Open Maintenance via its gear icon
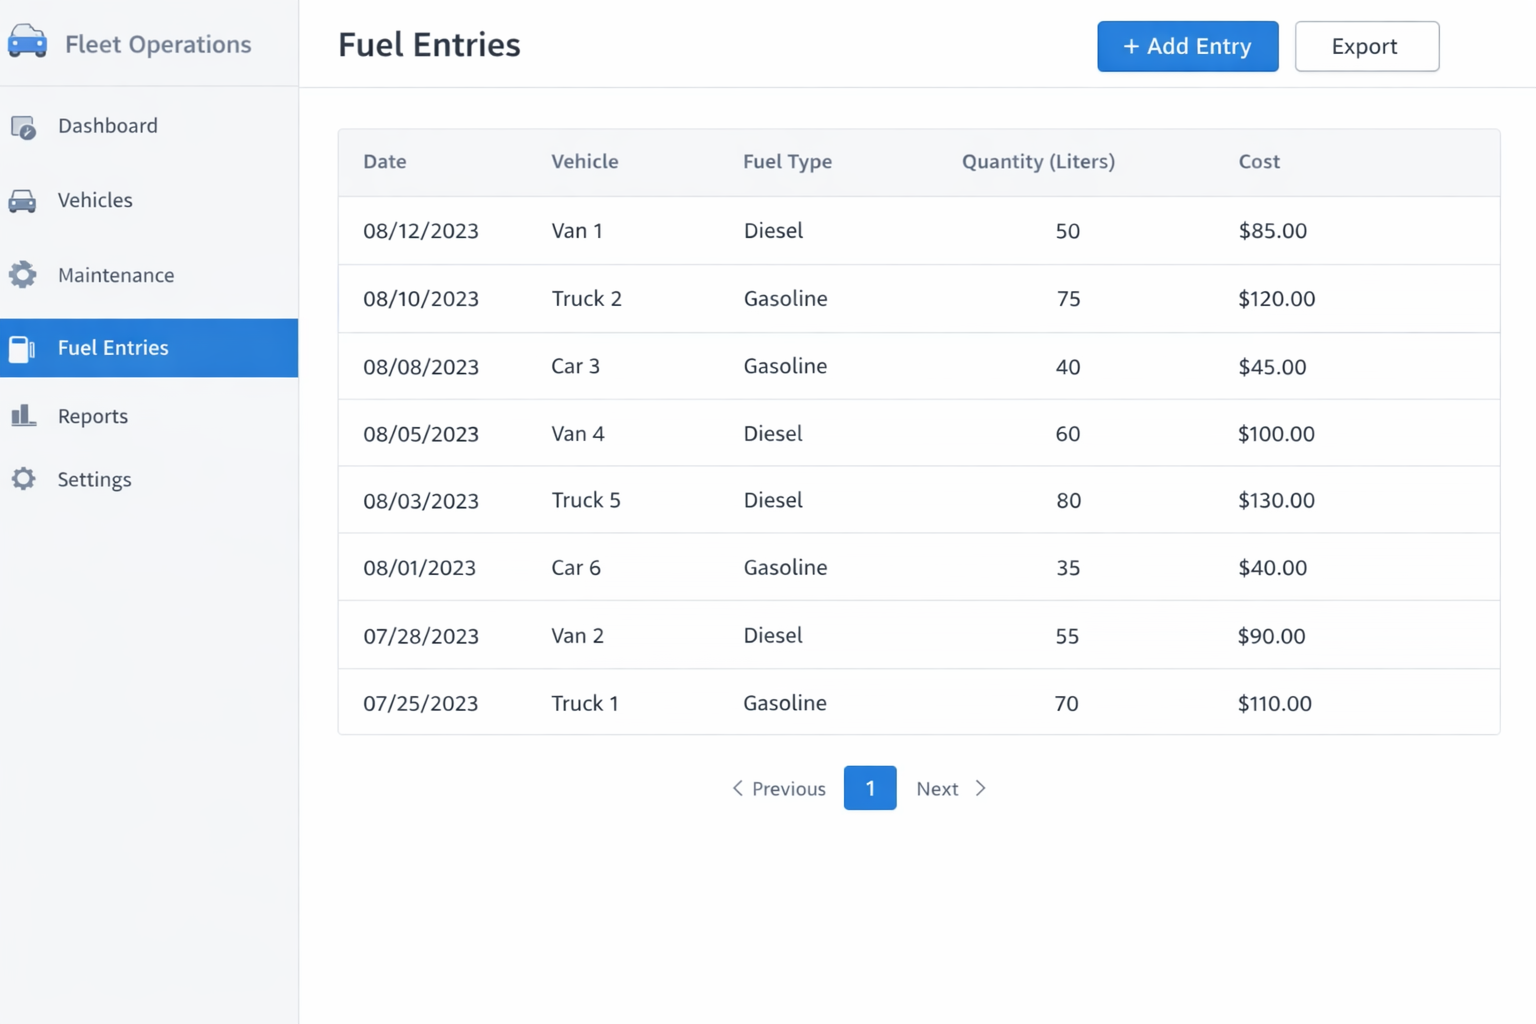 coord(23,274)
